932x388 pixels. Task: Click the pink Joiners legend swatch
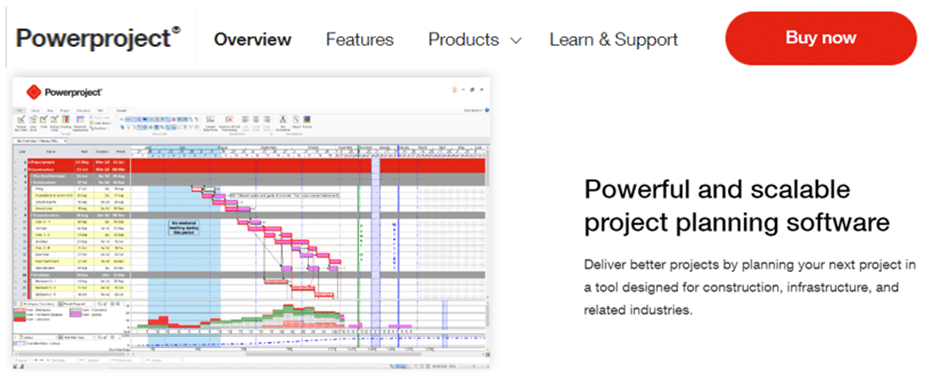(x=74, y=314)
